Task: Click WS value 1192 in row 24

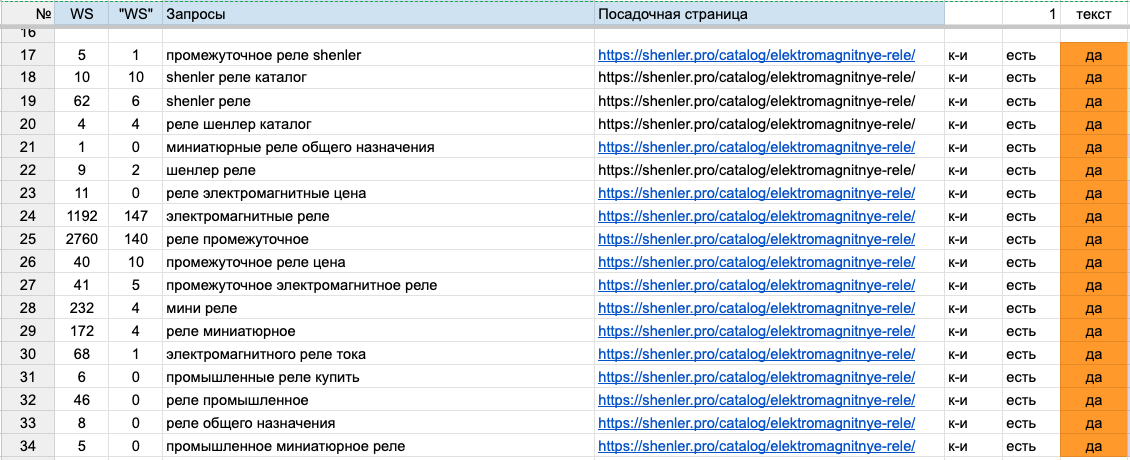Action: click(x=81, y=216)
